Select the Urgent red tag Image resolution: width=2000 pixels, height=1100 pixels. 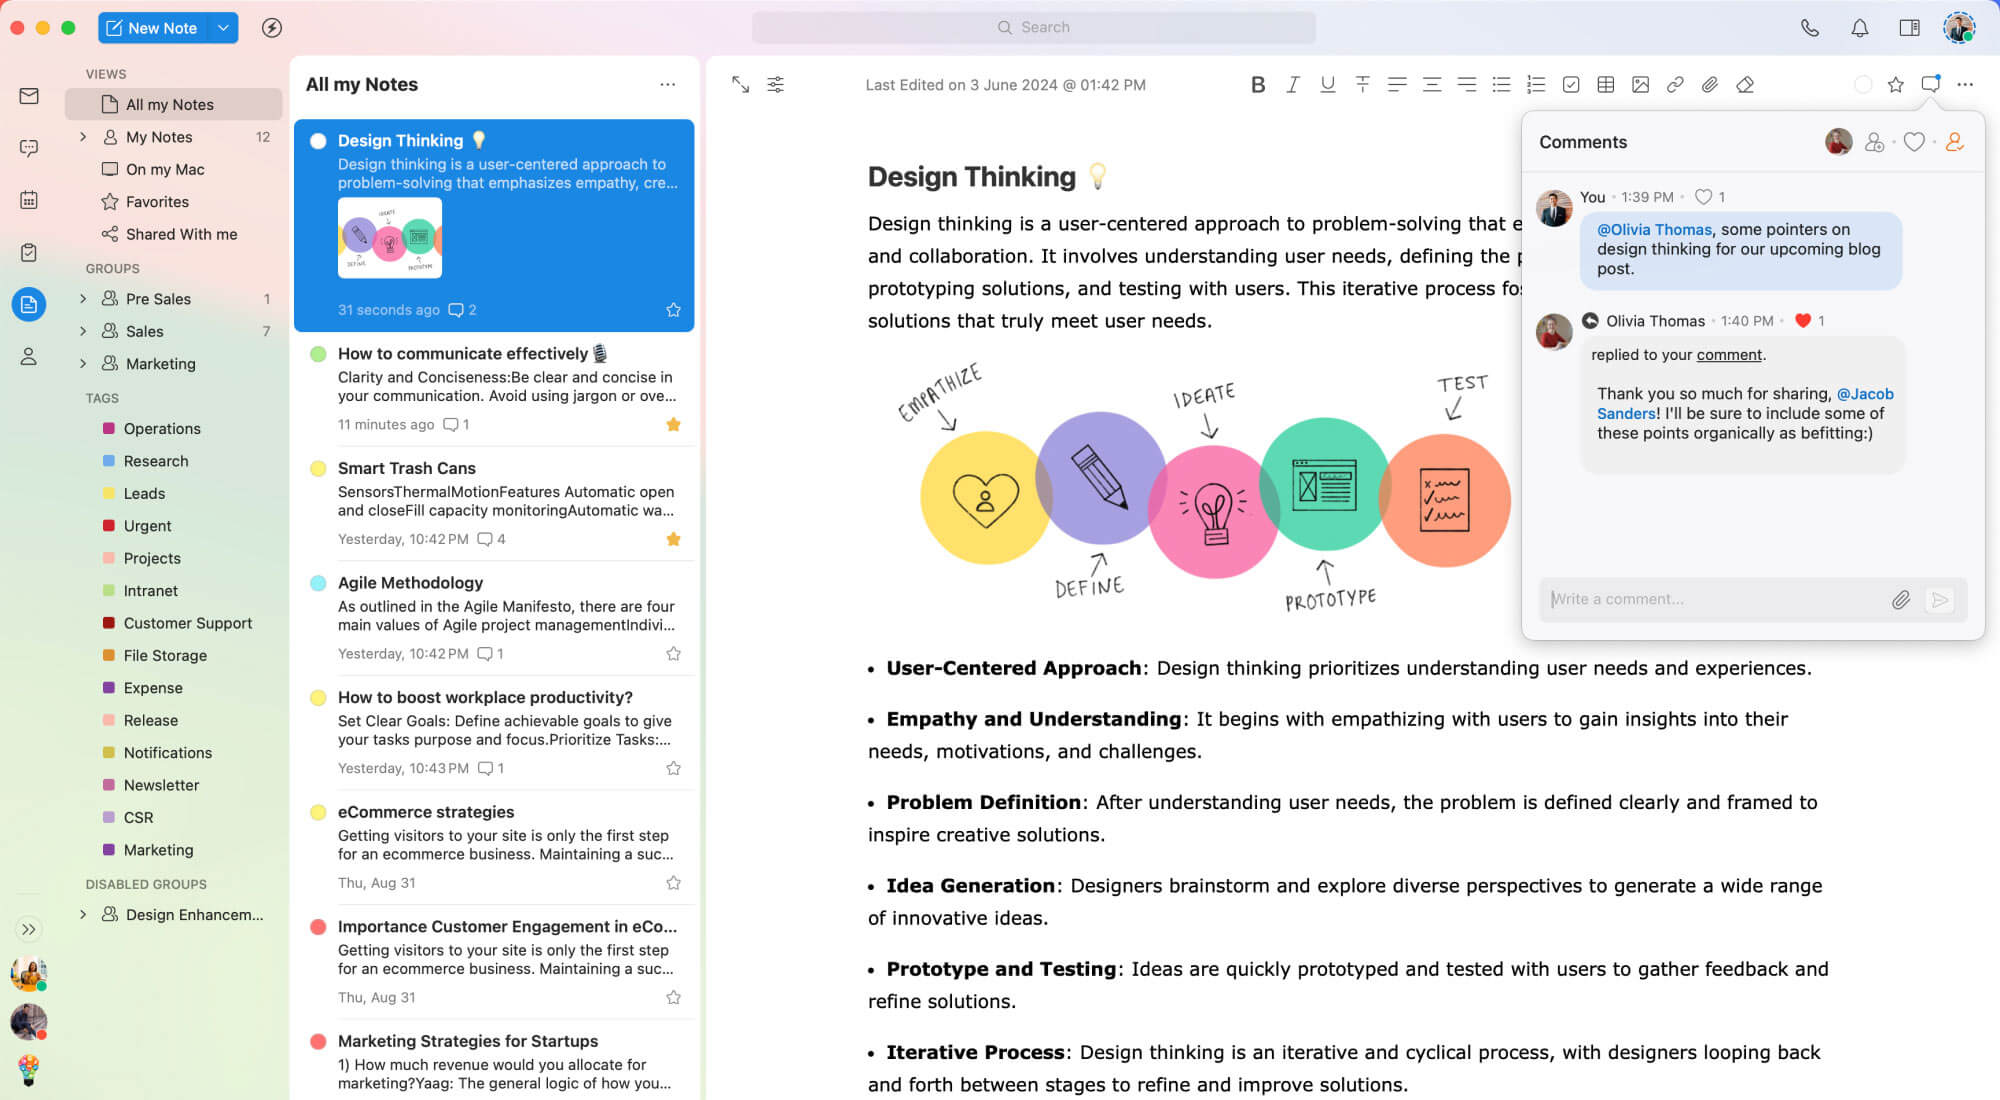point(147,526)
